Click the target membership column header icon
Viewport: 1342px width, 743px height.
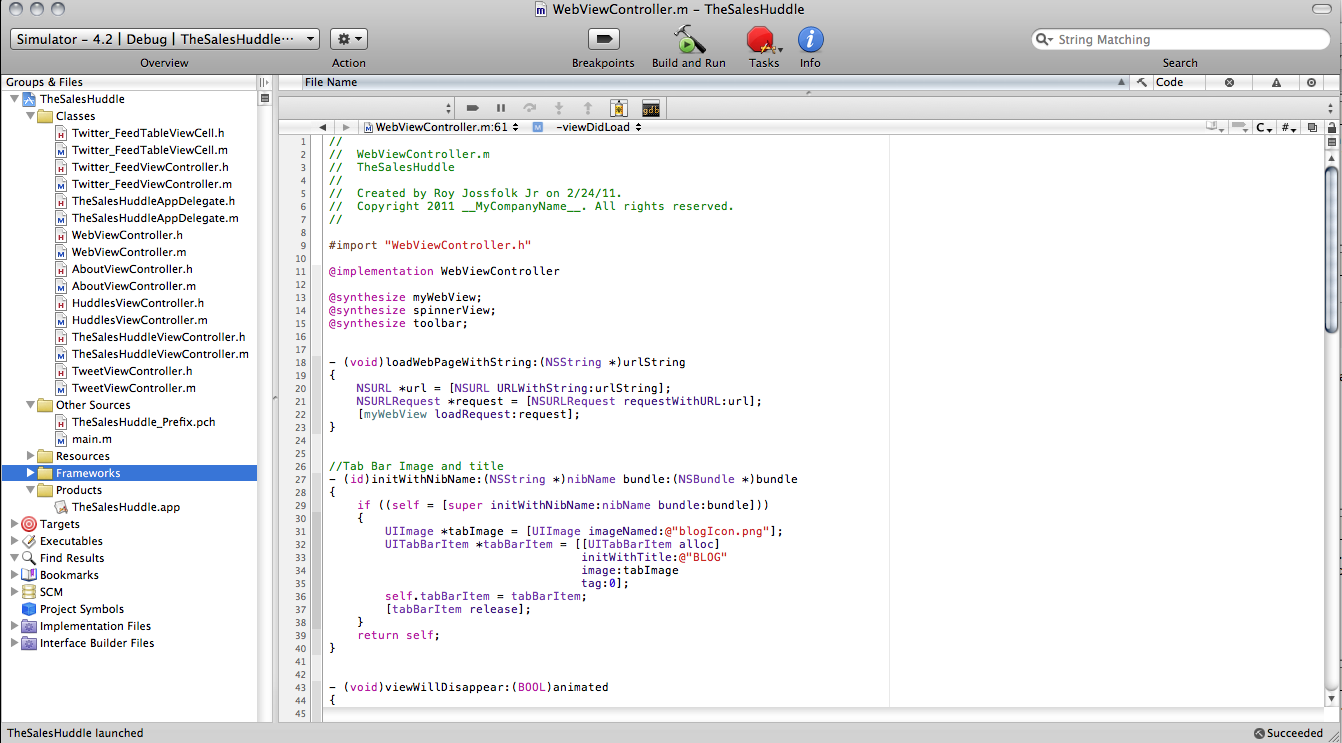click(1312, 82)
